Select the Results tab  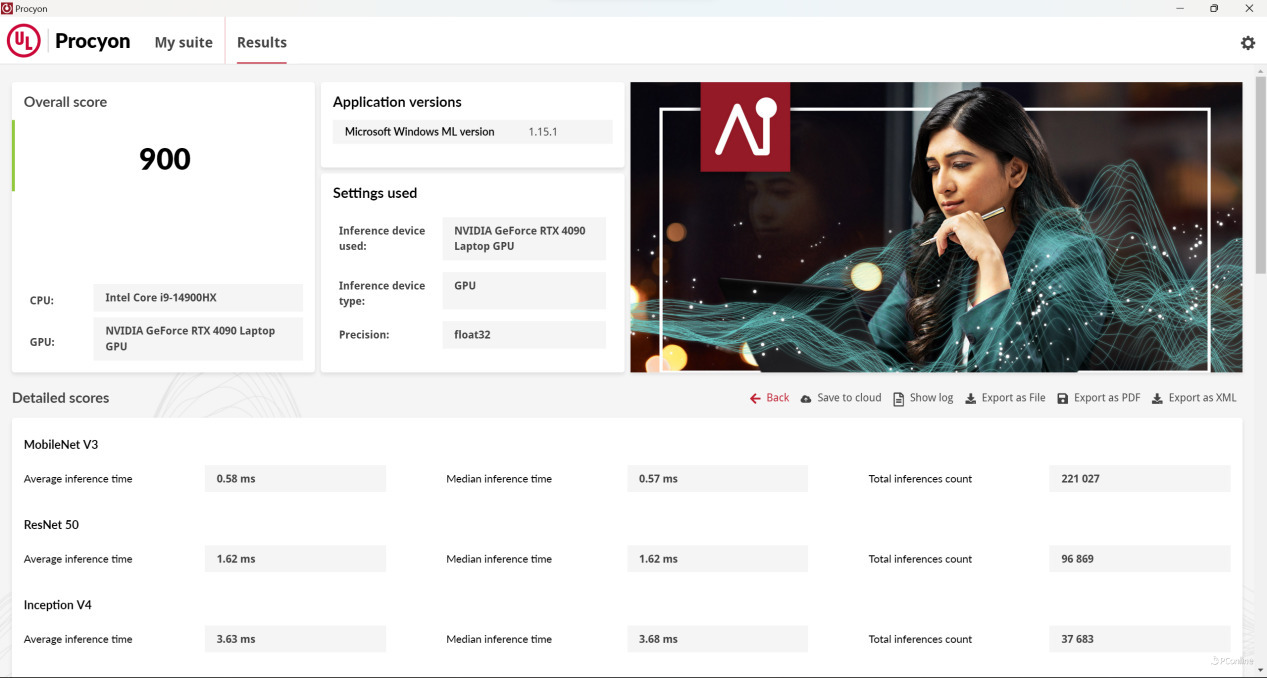click(x=262, y=42)
